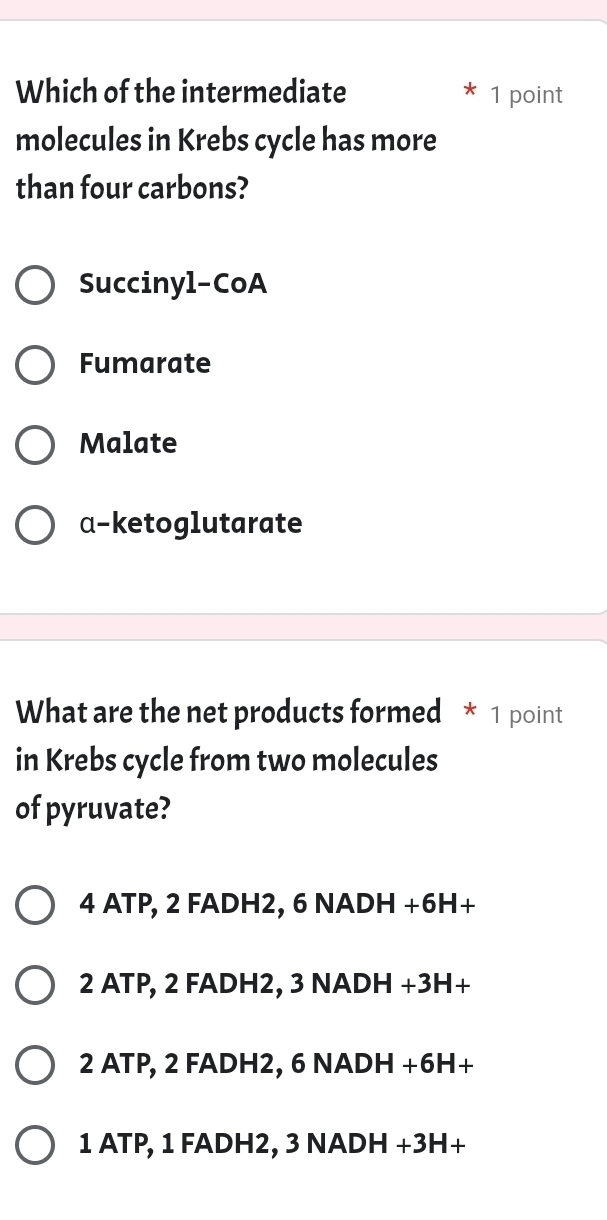Click the 1 point label on the first question
The width and height of the screenshot is (607, 1220).
(527, 95)
